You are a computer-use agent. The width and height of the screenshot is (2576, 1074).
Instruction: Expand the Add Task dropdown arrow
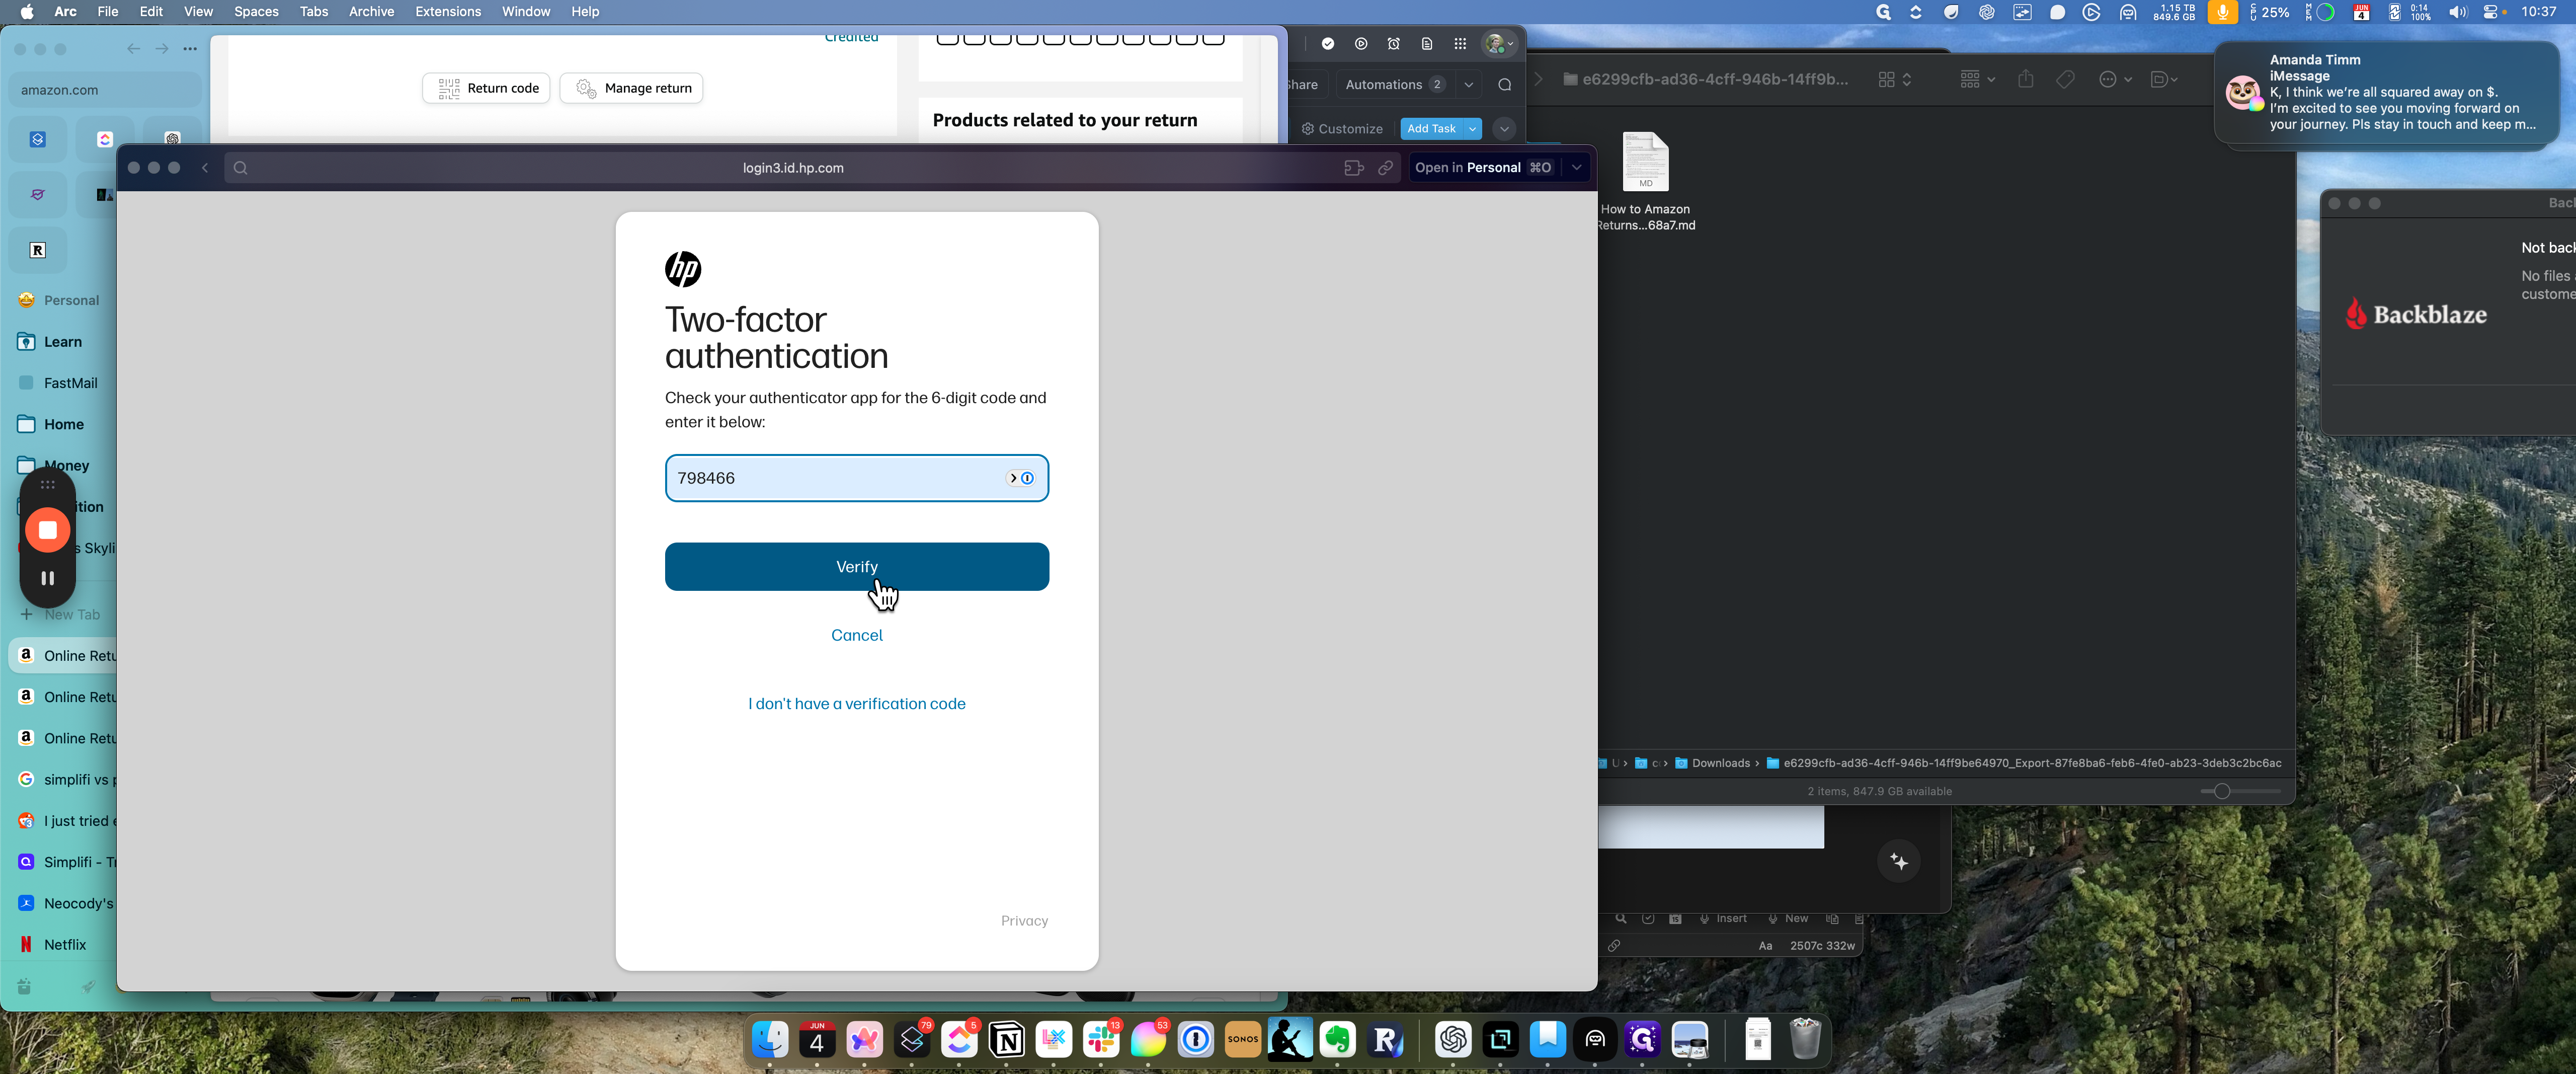point(1472,128)
